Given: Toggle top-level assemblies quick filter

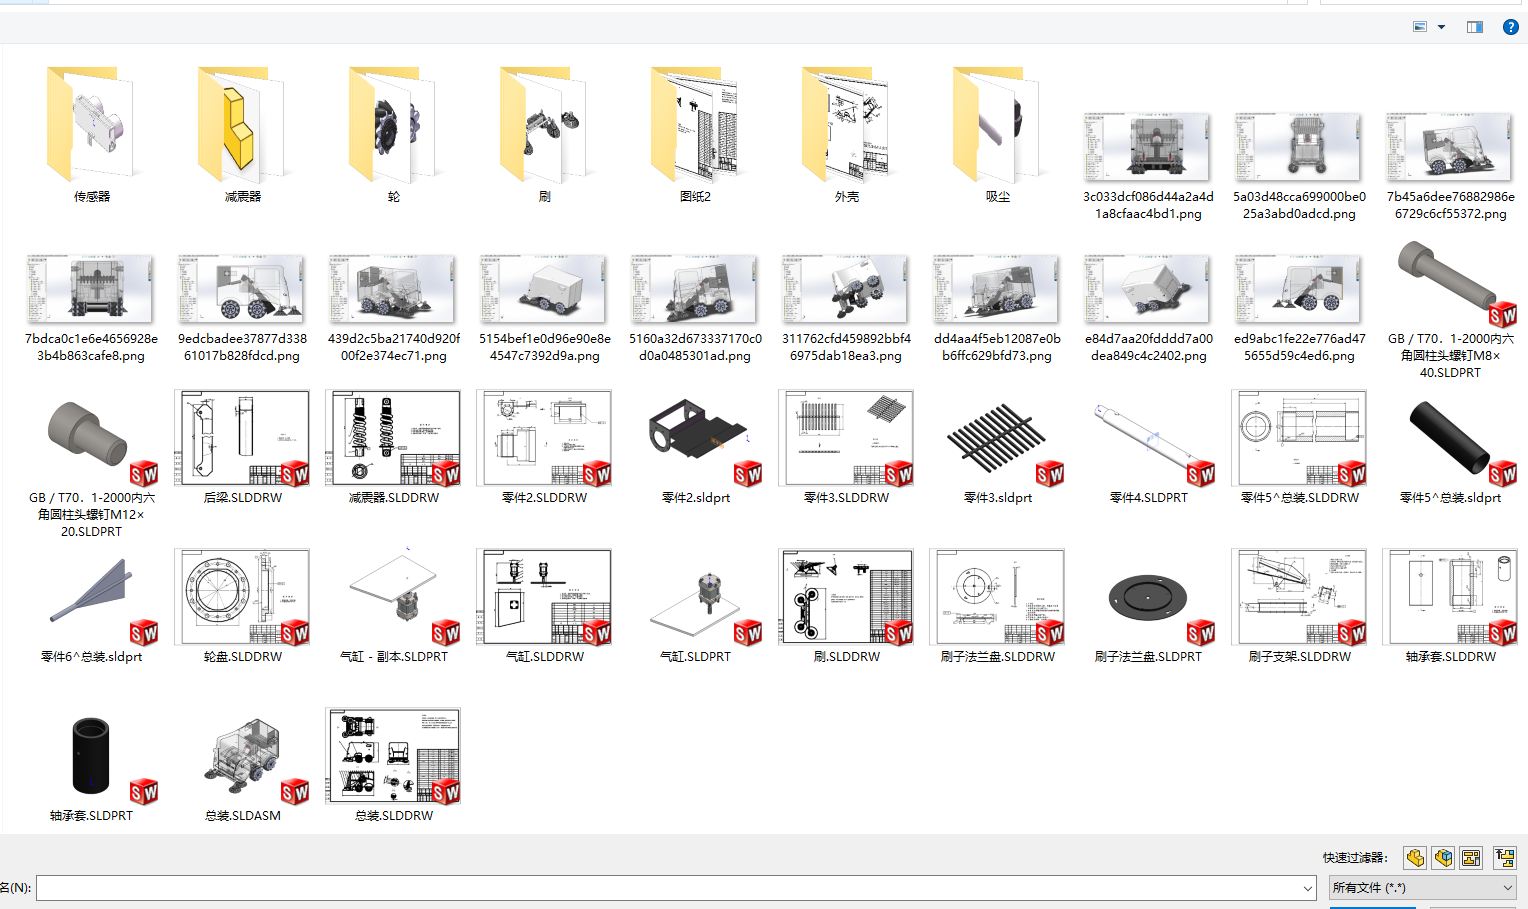Looking at the screenshot, I should coord(1505,857).
